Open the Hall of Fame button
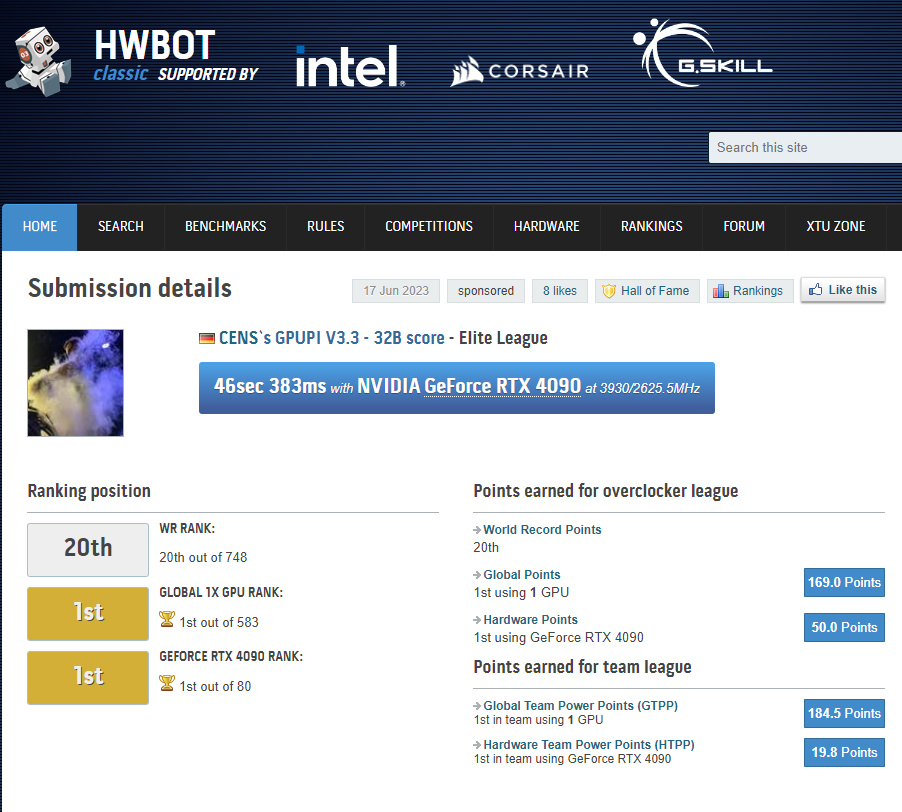The image size is (902, 812). pyautogui.click(x=647, y=291)
